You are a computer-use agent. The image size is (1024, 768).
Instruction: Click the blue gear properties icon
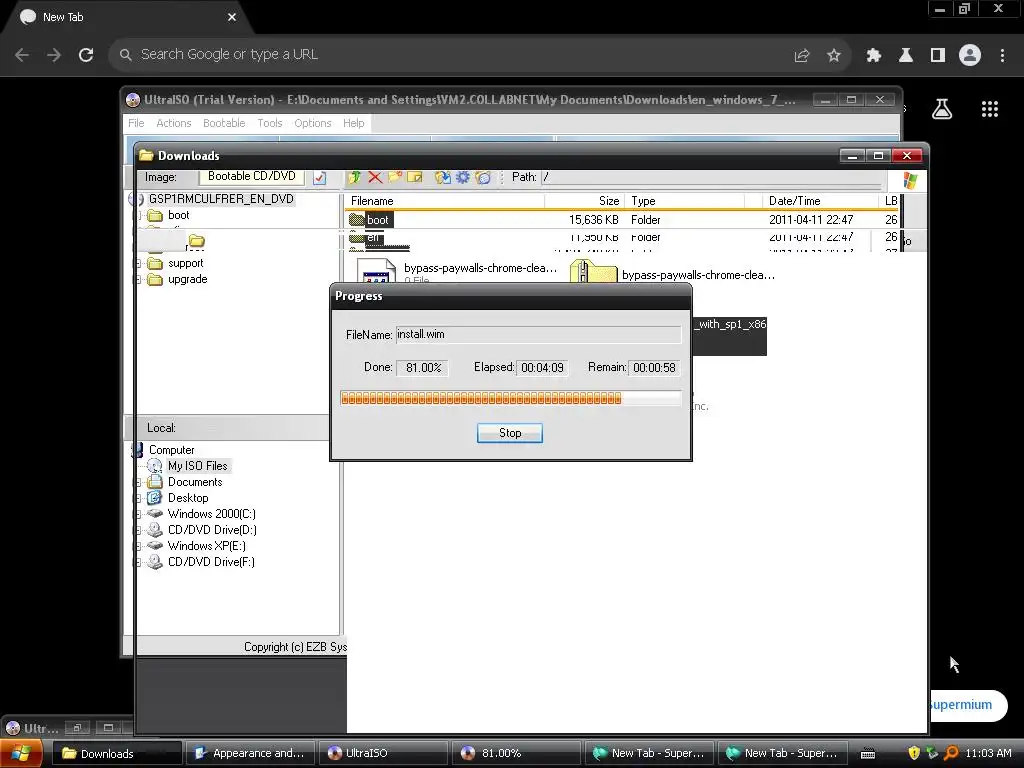coord(463,177)
